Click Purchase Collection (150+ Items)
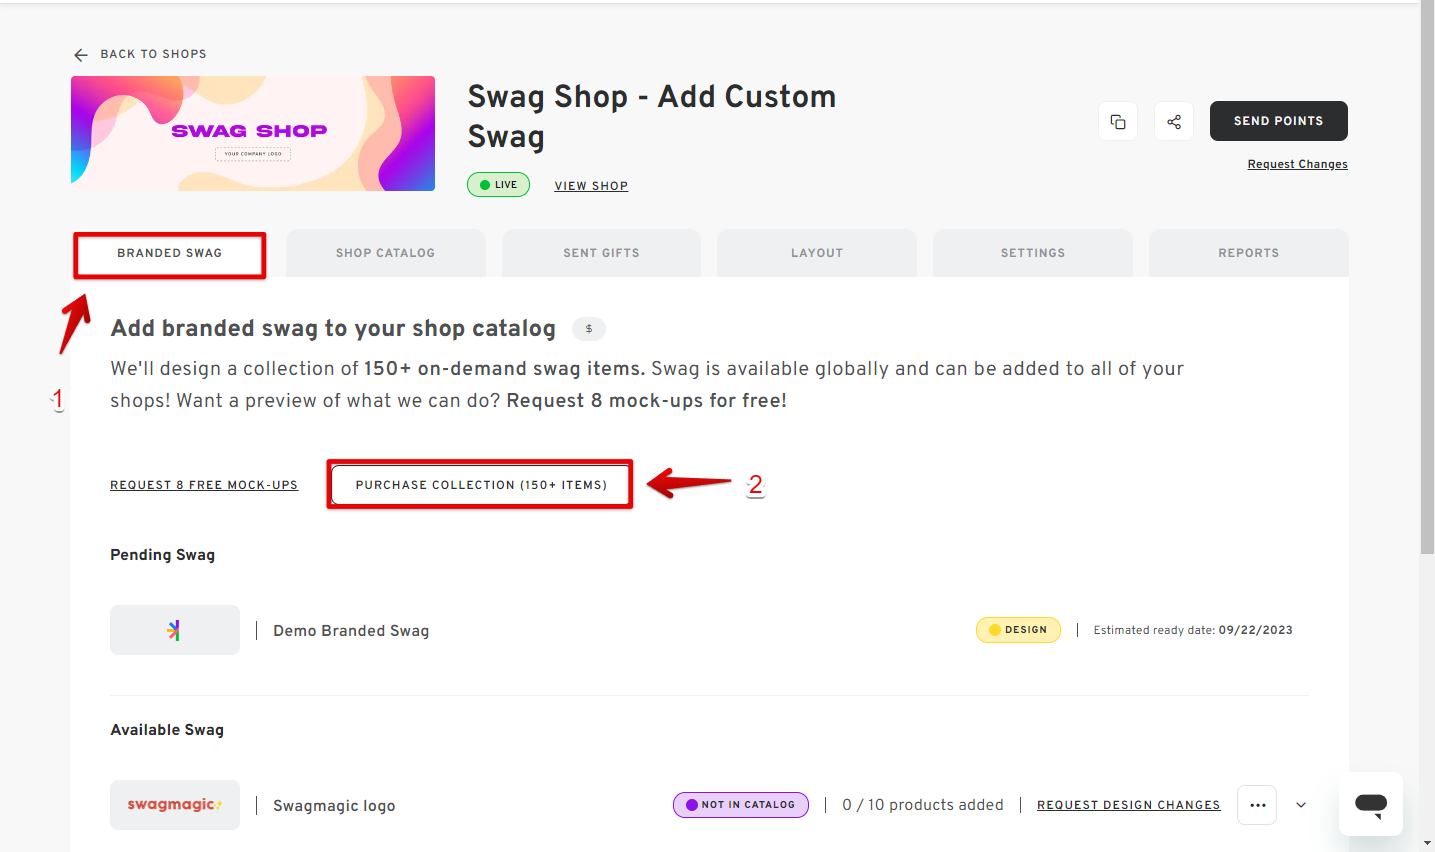Screen dimensions: 1435x852 (x=479, y=484)
